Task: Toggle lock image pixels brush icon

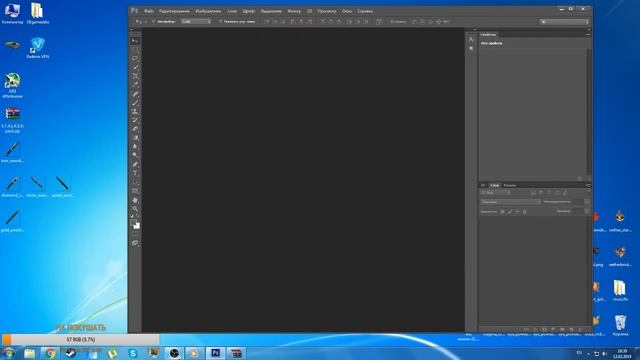Action: [510, 211]
